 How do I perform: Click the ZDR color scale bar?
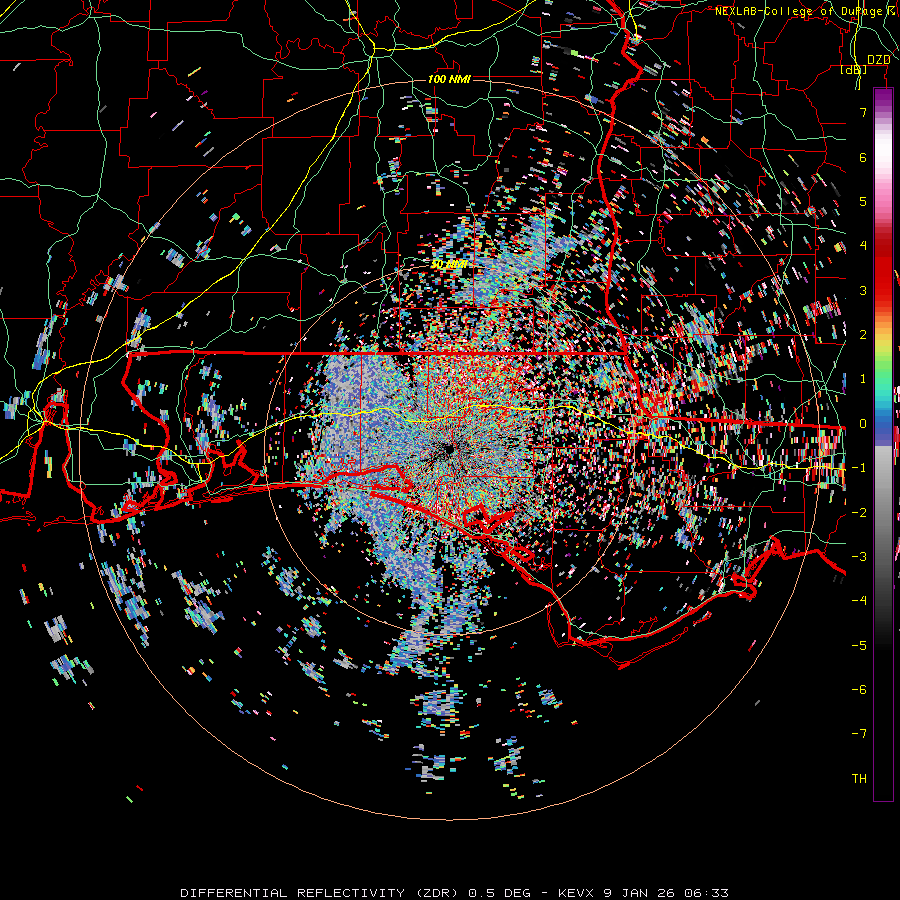883,444
